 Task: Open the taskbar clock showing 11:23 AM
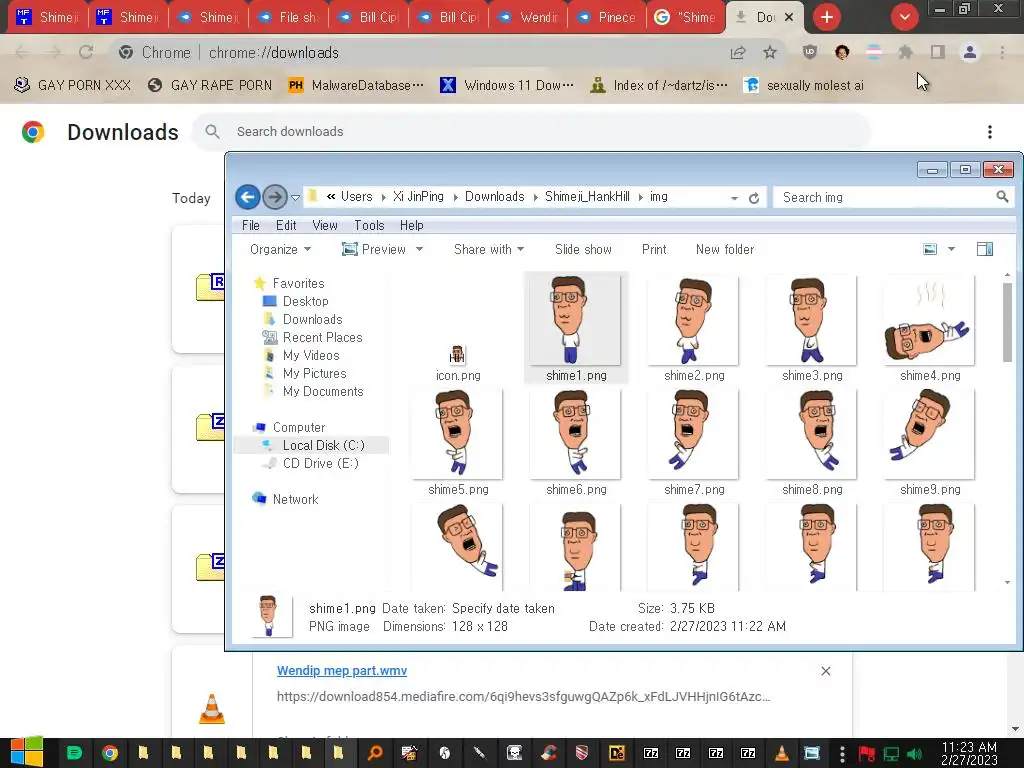(969, 753)
